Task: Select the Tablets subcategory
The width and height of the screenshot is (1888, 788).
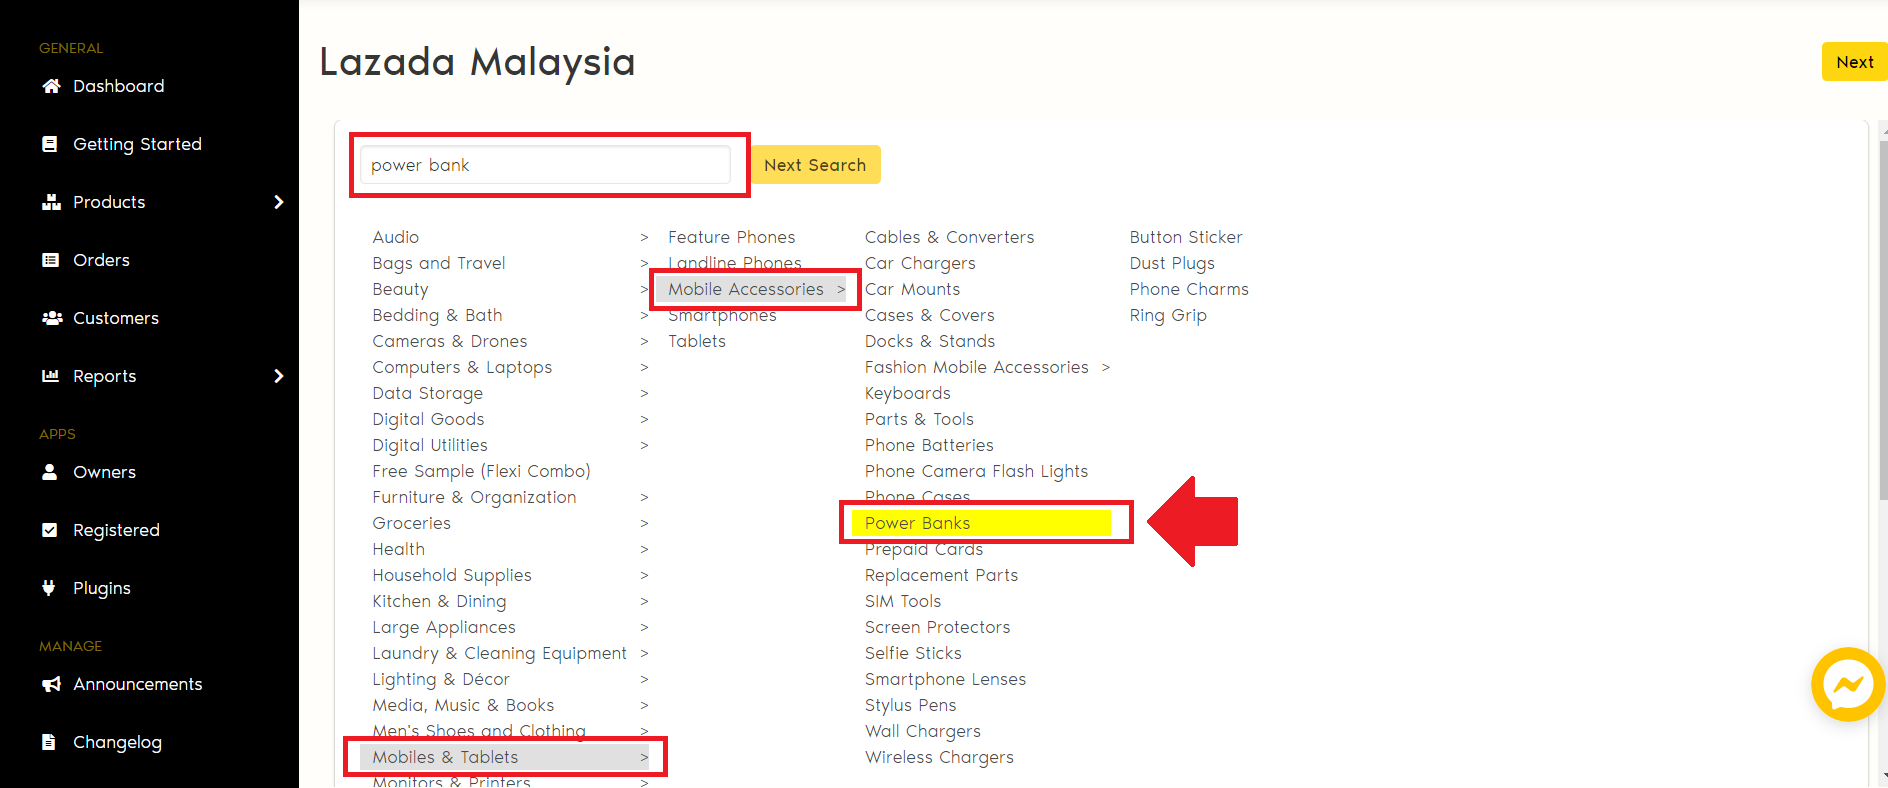Action: [x=697, y=341]
